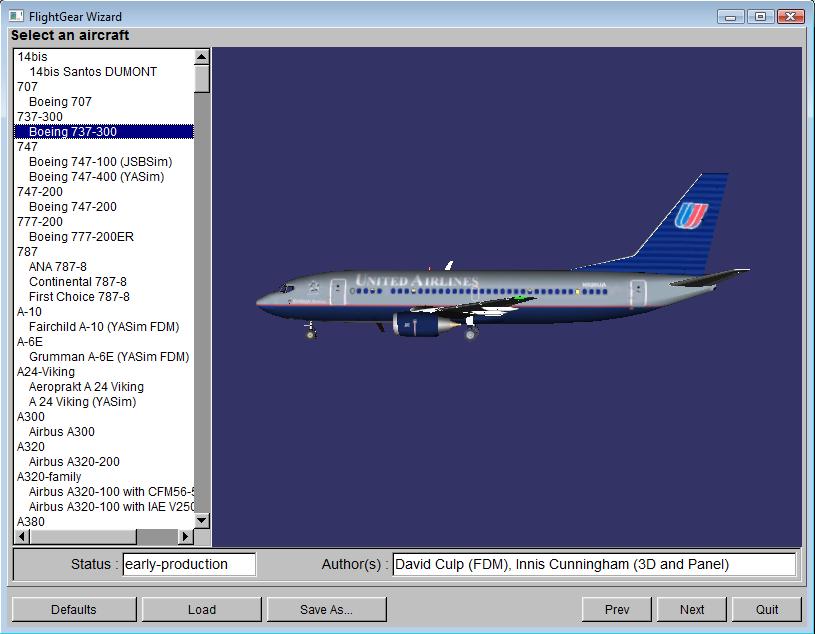The image size is (815, 634).
Task: Click the Load button
Action: (202, 609)
